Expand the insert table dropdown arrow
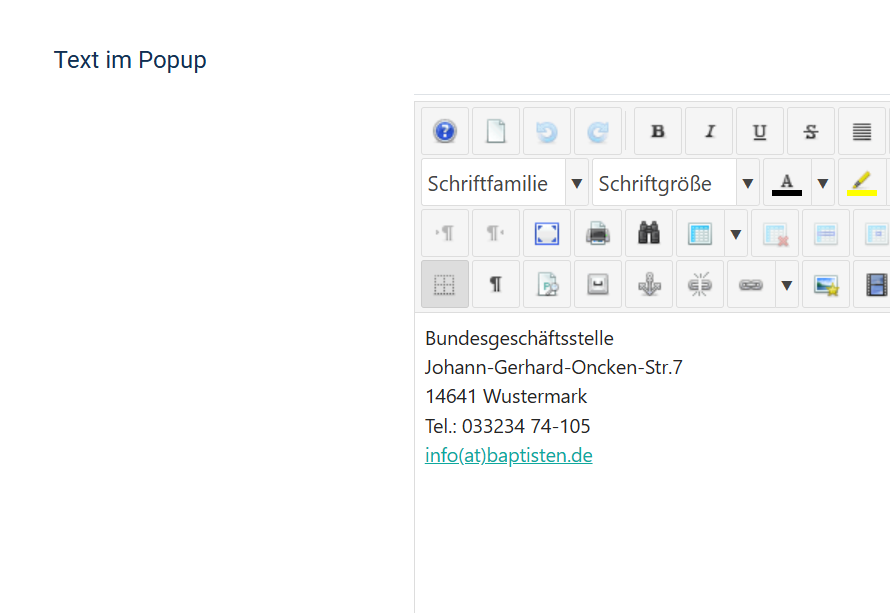890x613 pixels. pyautogui.click(x=737, y=232)
